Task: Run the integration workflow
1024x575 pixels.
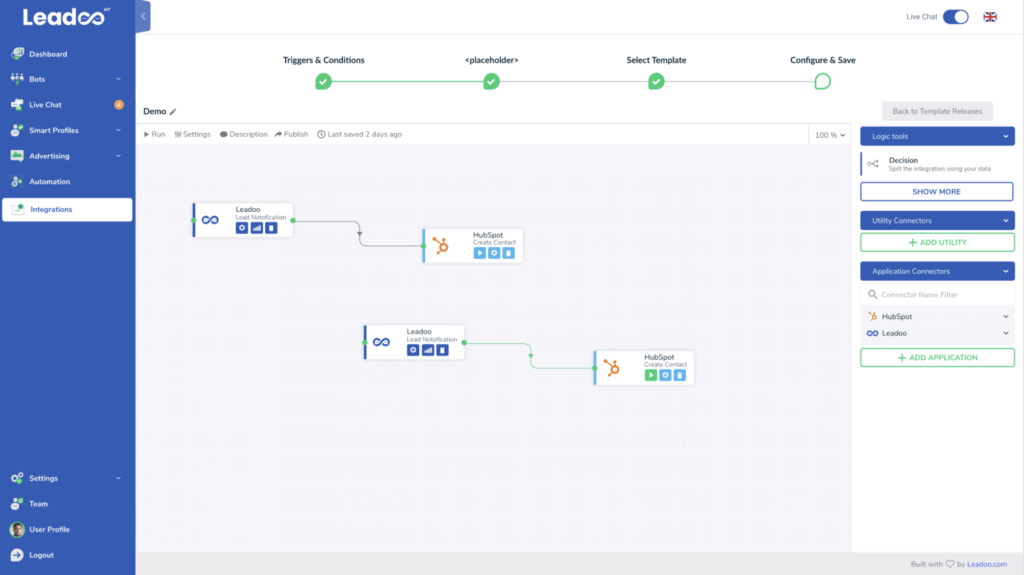Action: click(154, 134)
